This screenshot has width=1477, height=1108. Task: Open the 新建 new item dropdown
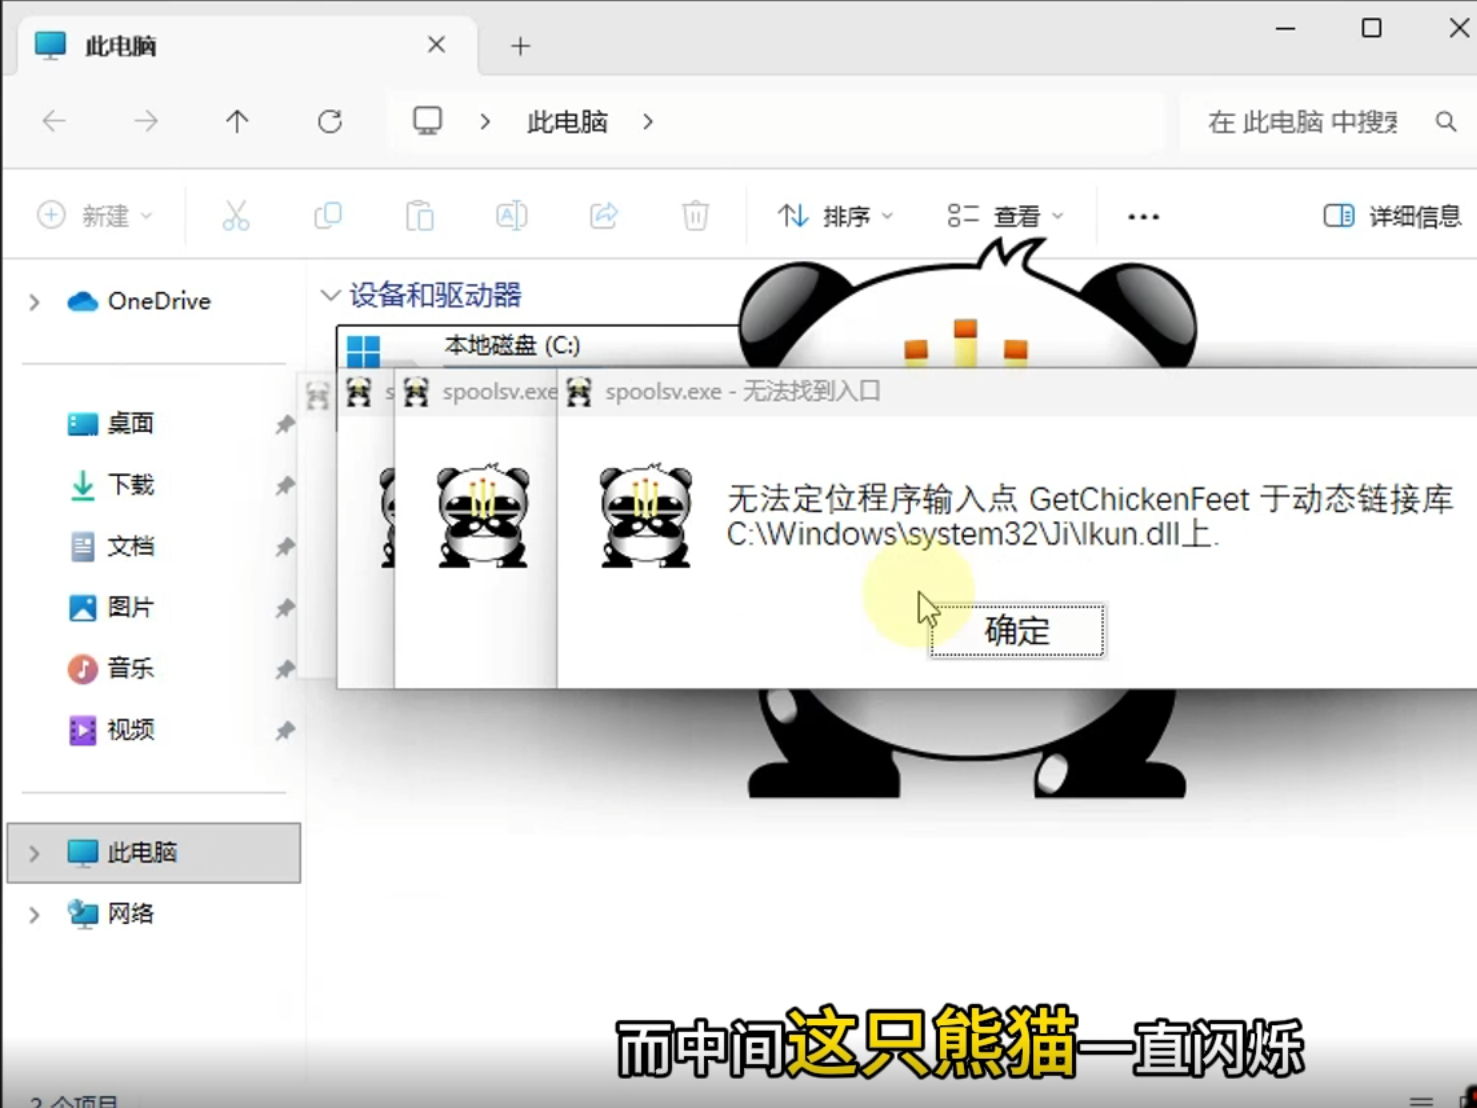(x=96, y=215)
